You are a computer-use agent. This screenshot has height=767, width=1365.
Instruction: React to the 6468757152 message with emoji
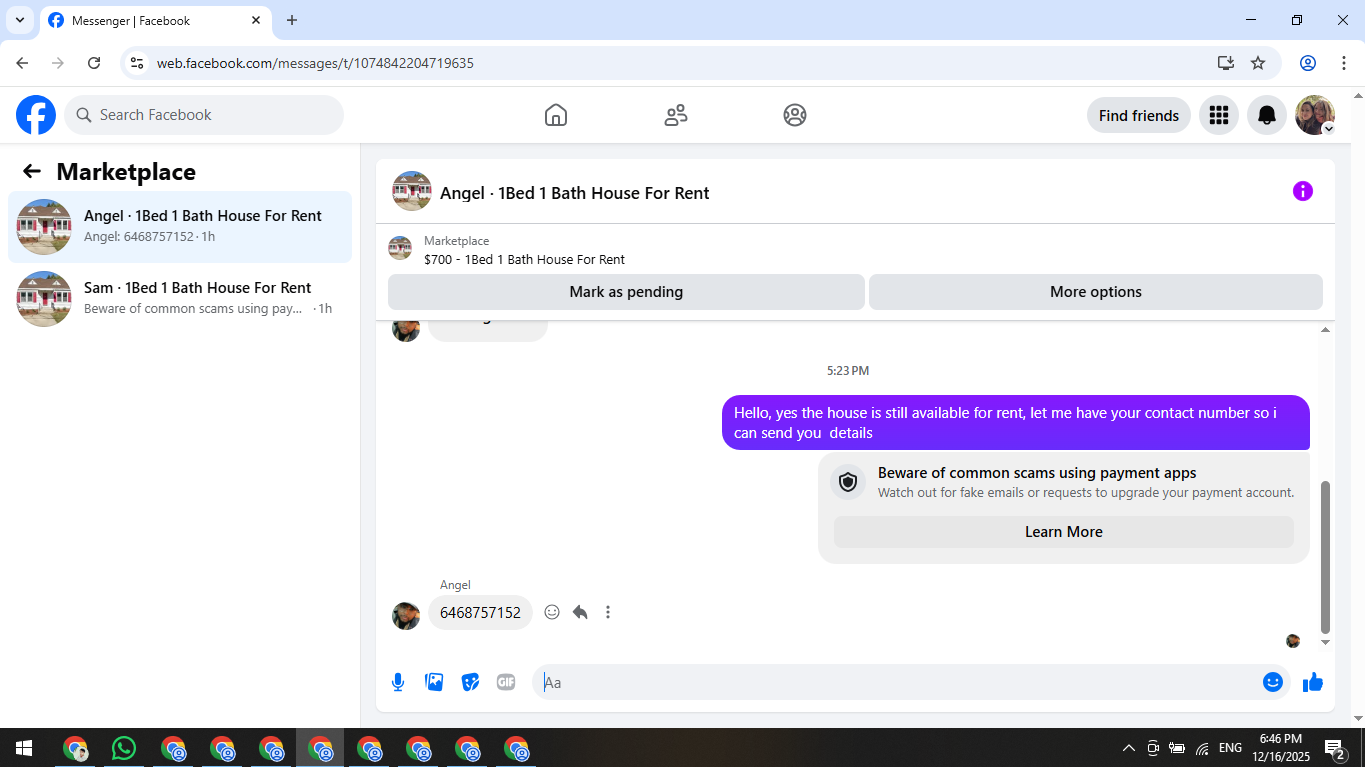[552, 612]
